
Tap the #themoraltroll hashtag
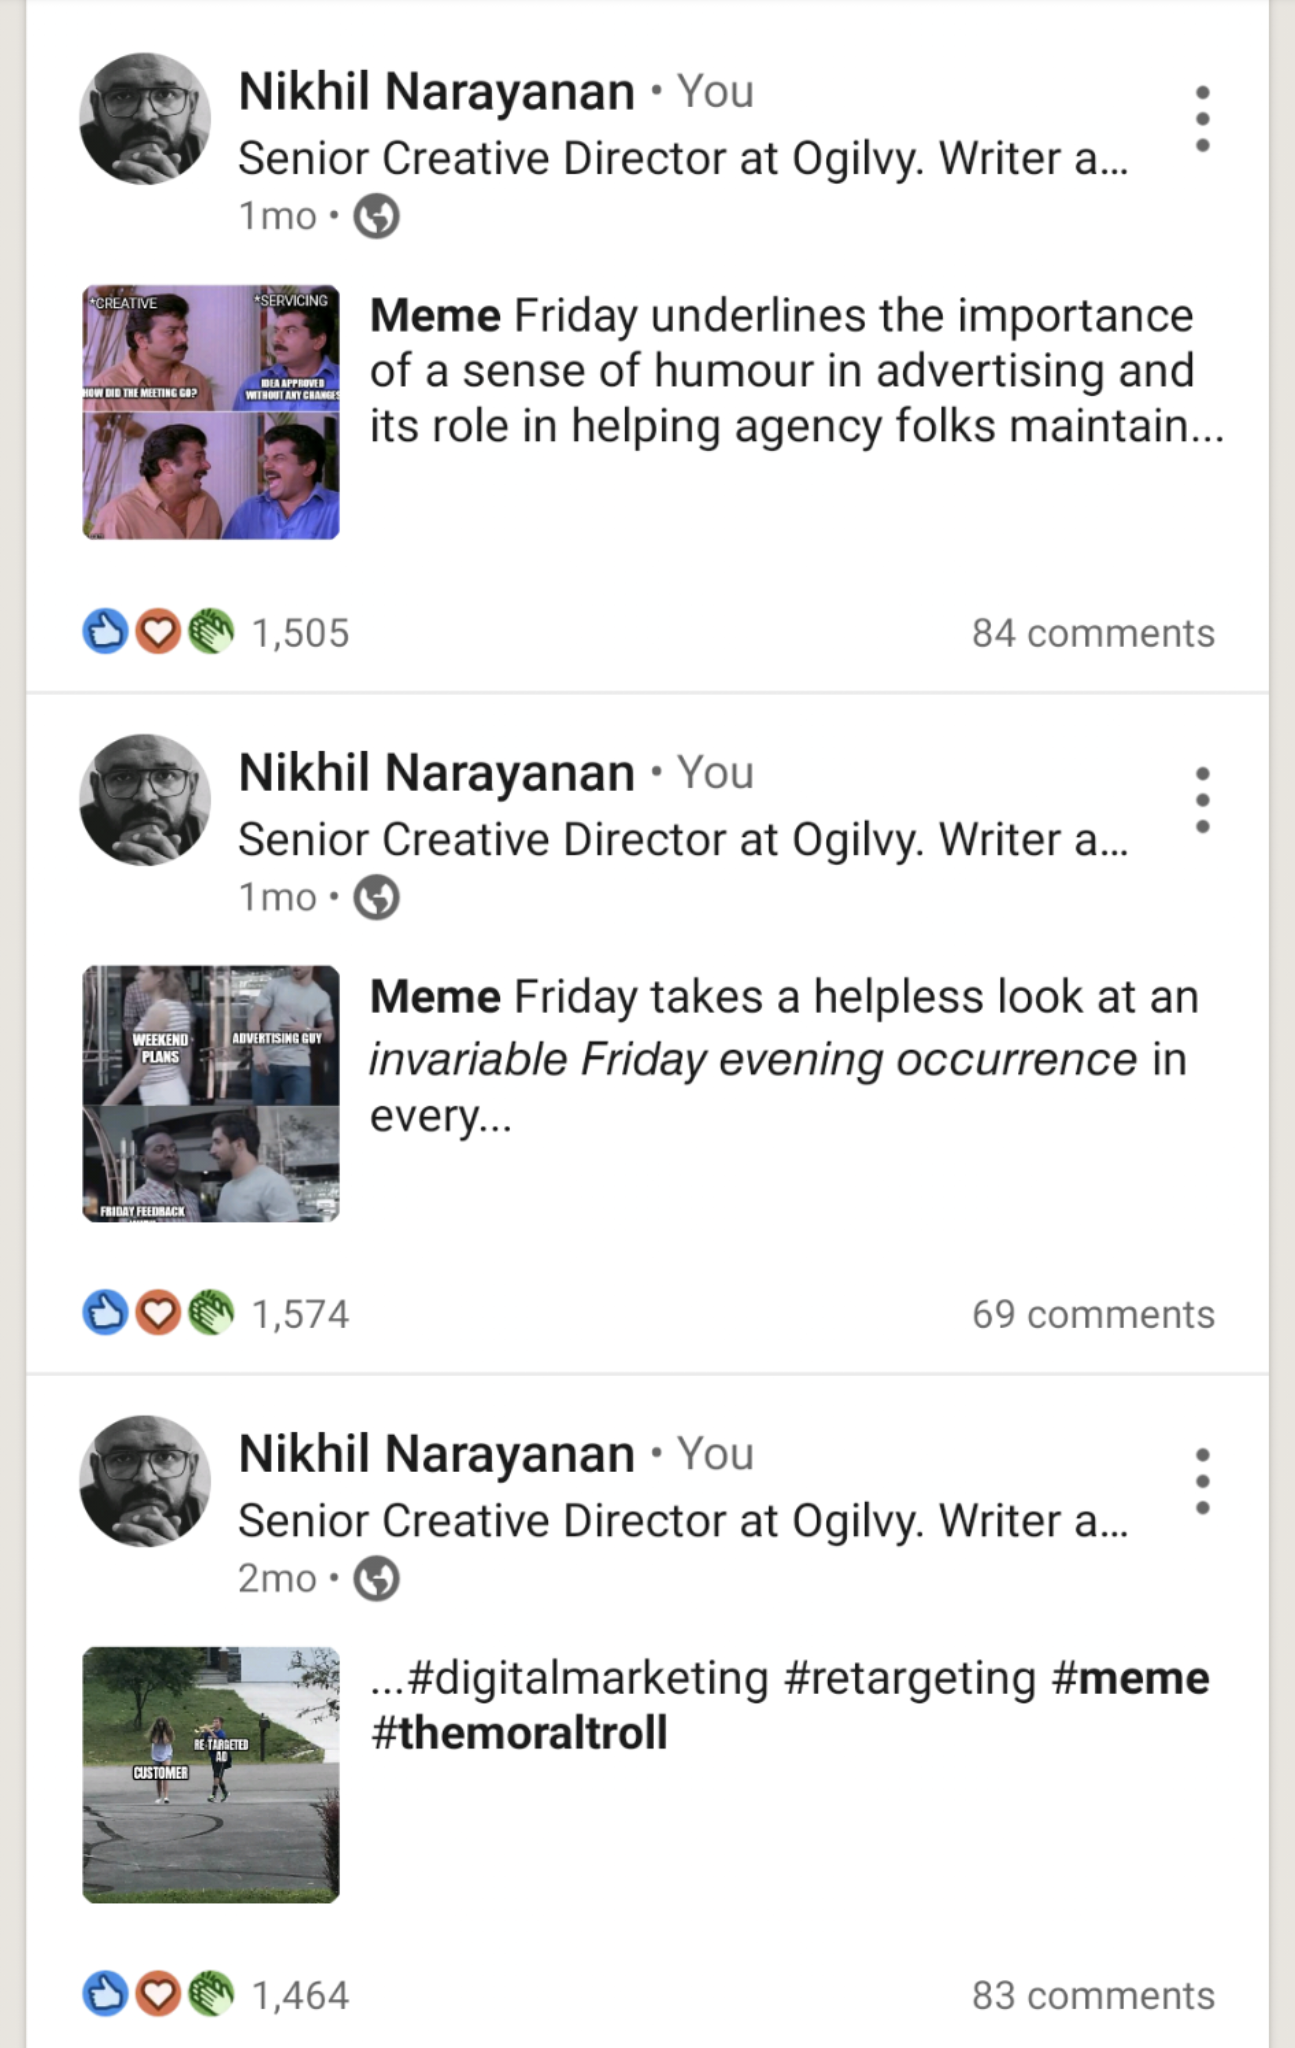pos(518,1733)
